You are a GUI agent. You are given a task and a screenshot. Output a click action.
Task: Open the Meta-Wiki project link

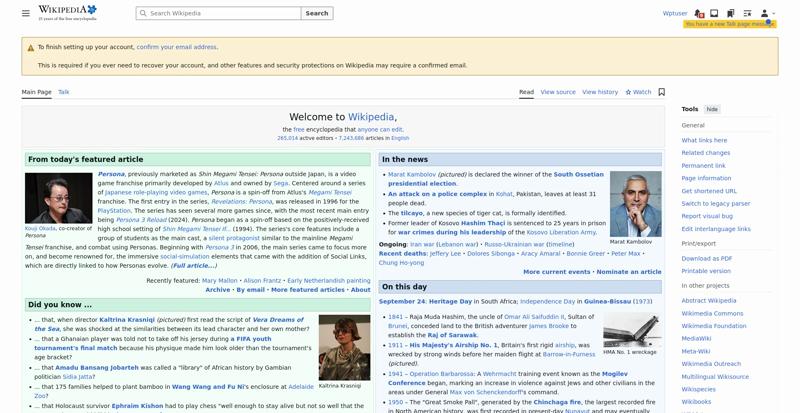[x=695, y=351]
